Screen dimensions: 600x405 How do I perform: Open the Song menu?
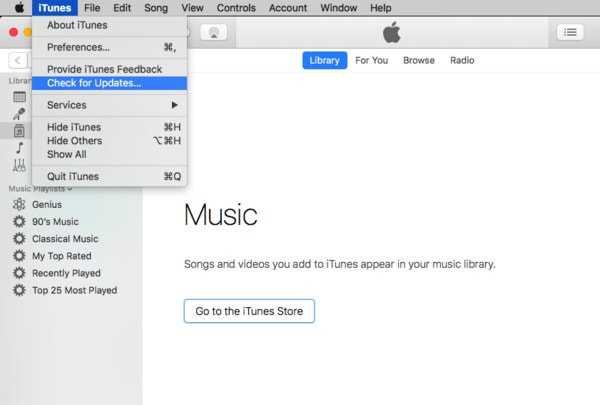coord(156,8)
